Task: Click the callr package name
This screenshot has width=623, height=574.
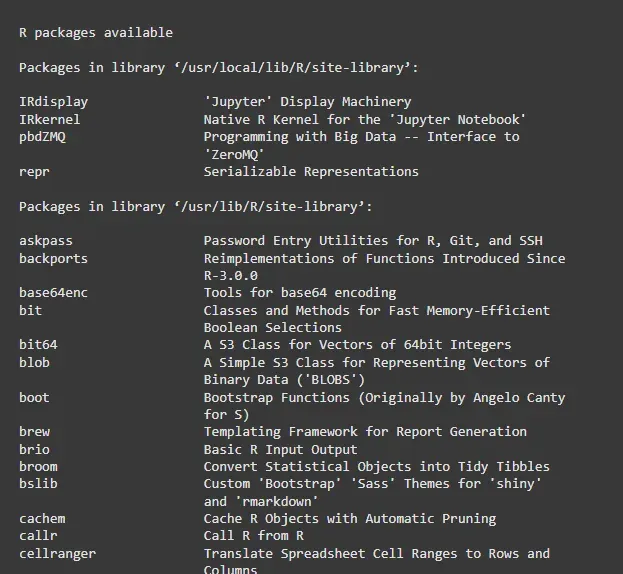Action: point(38,536)
